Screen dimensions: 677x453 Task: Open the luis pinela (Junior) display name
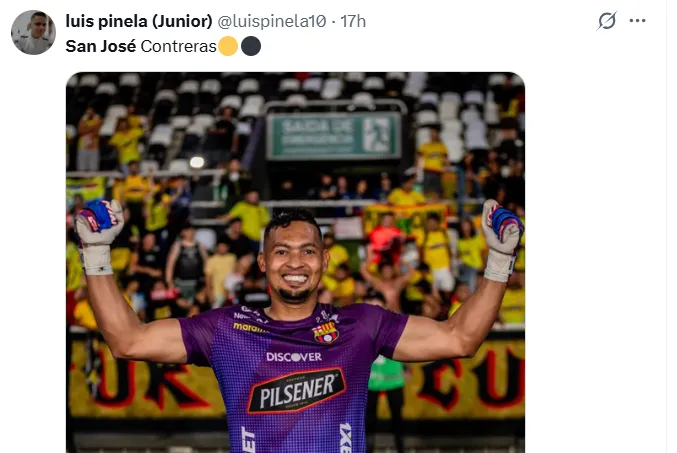[139, 21]
